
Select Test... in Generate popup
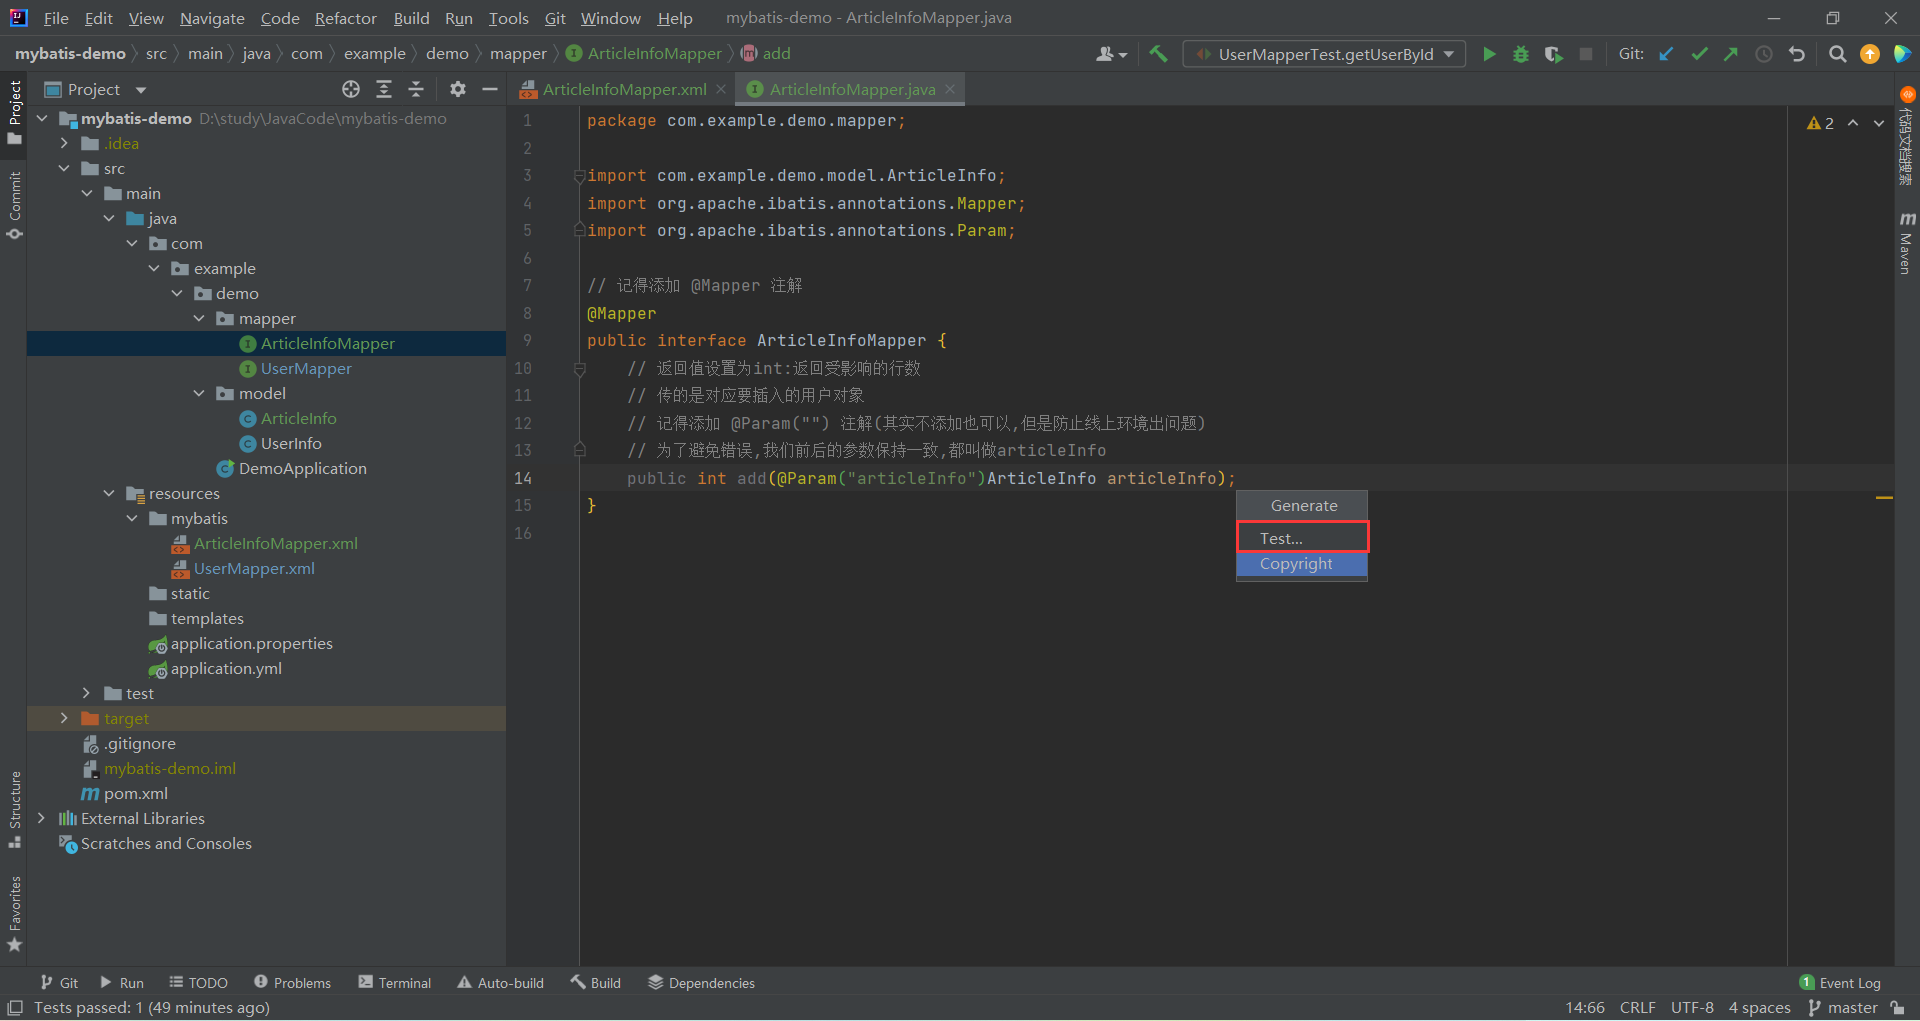(x=1302, y=538)
